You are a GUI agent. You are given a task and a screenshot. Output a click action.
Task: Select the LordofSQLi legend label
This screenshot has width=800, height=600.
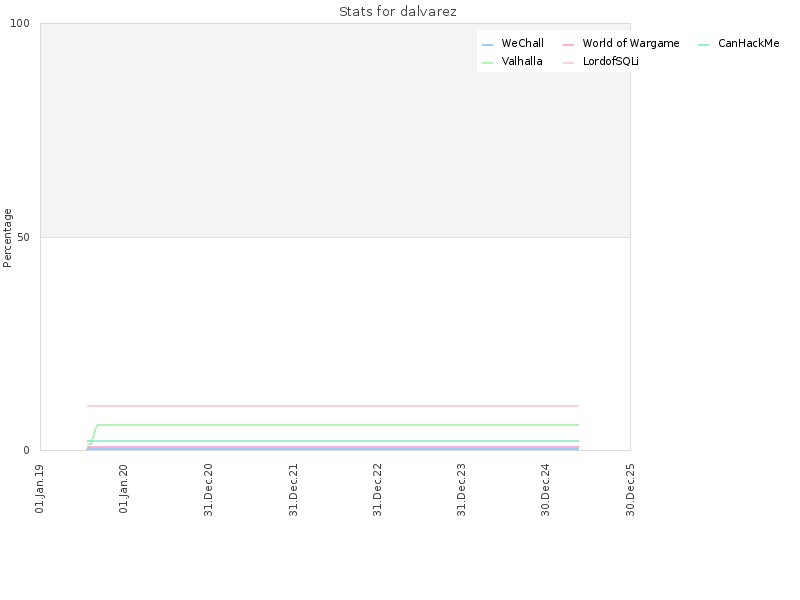pos(611,61)
